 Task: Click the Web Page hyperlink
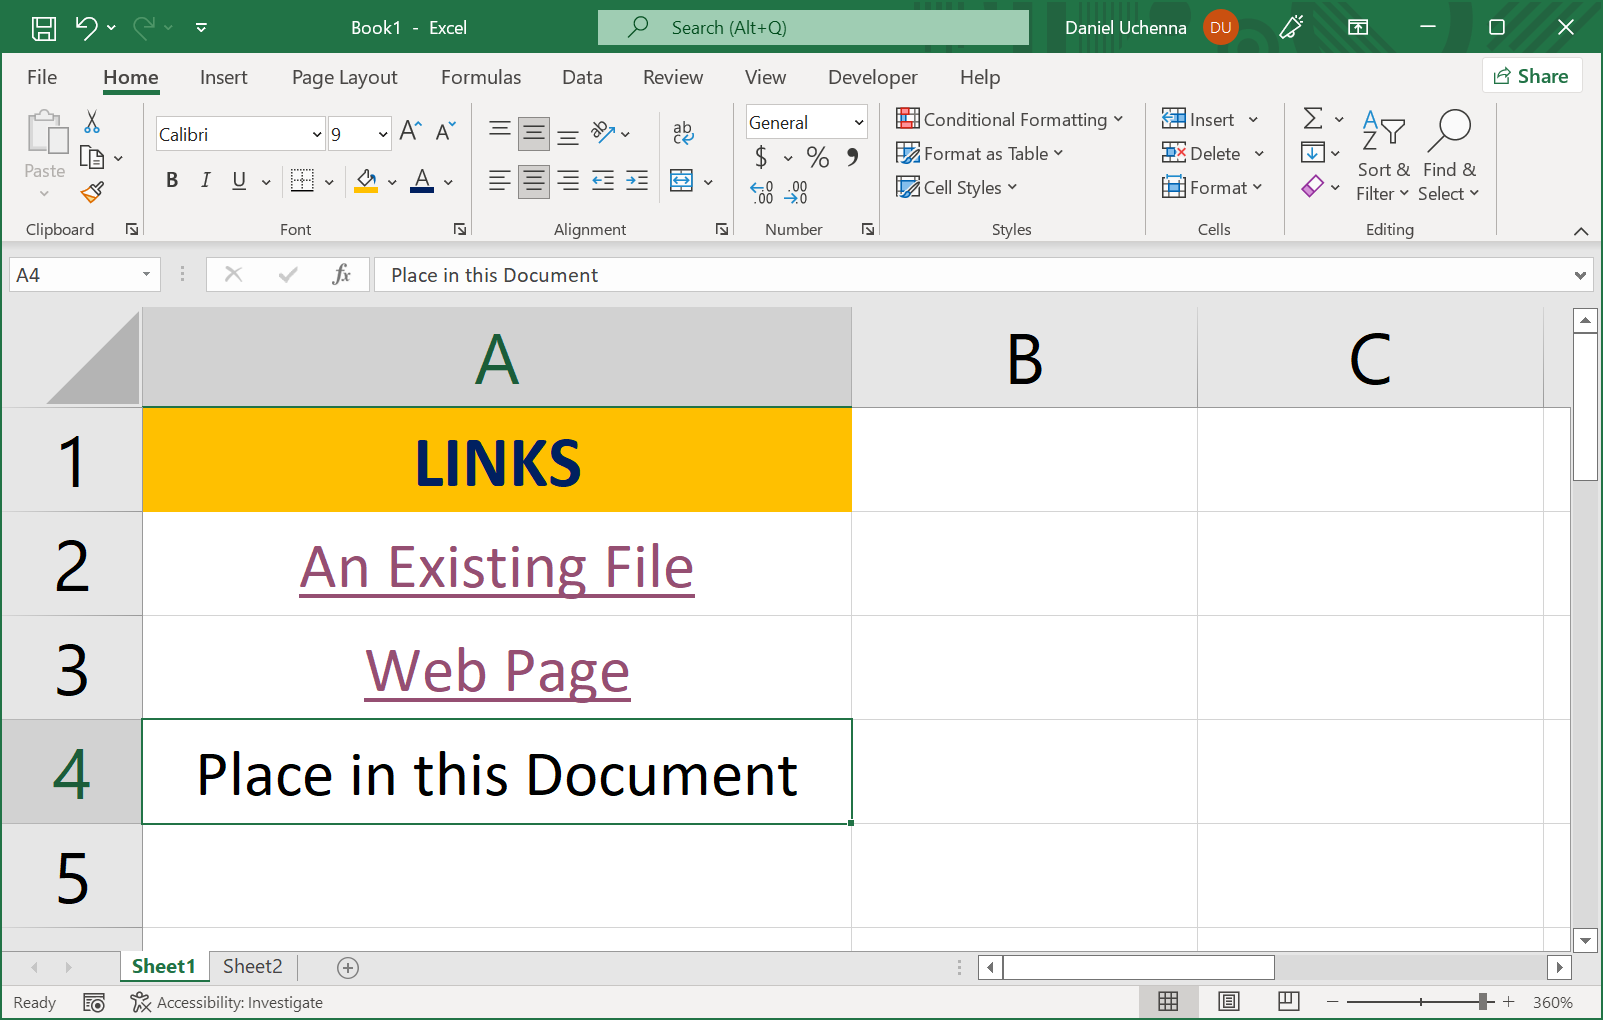coord(497,669)
